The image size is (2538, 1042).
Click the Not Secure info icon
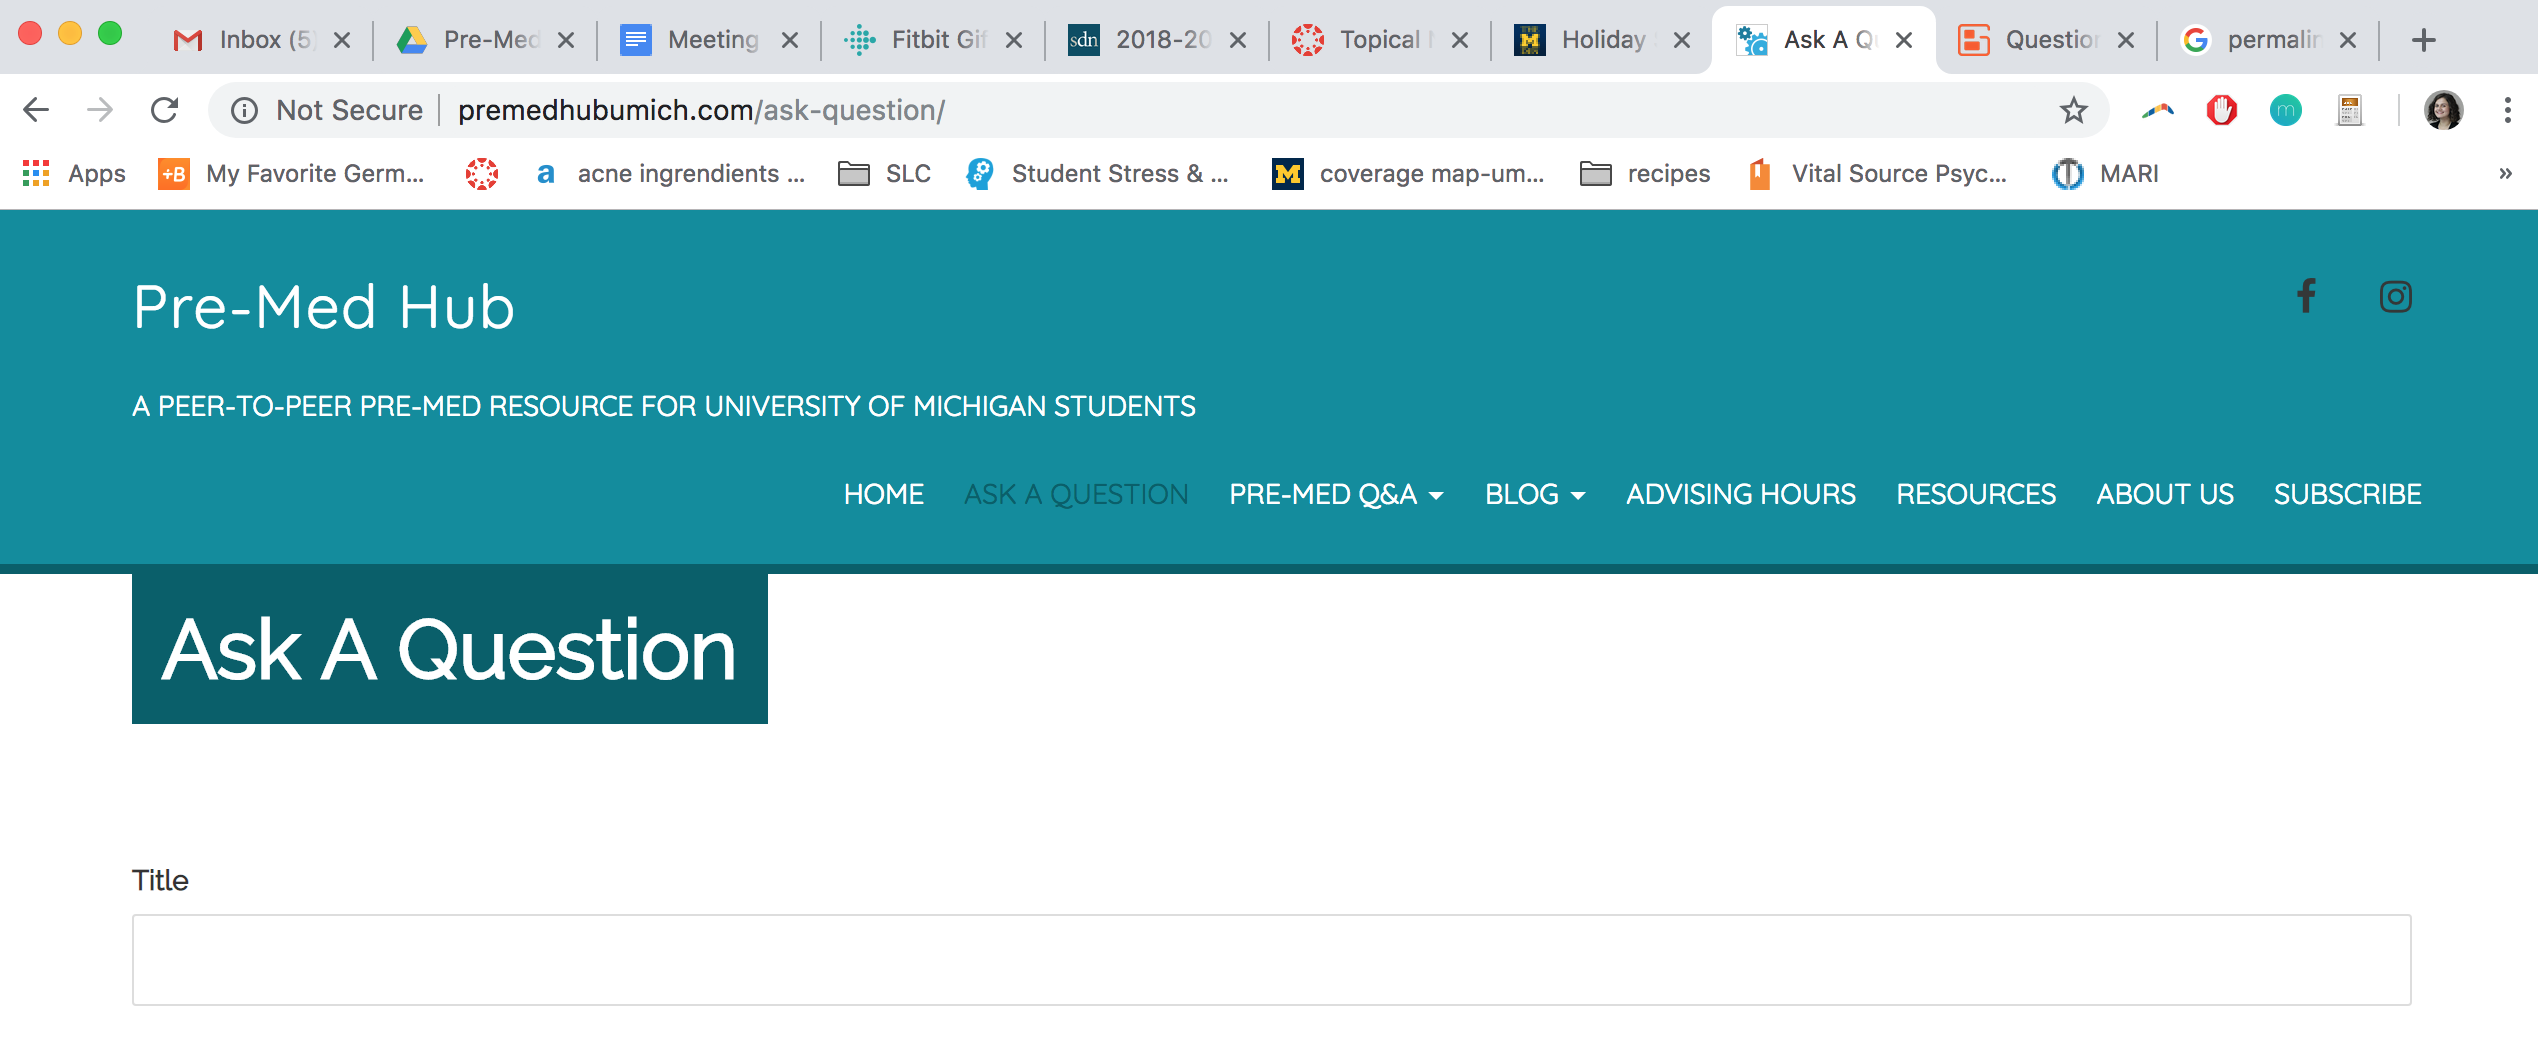(243, 110)
